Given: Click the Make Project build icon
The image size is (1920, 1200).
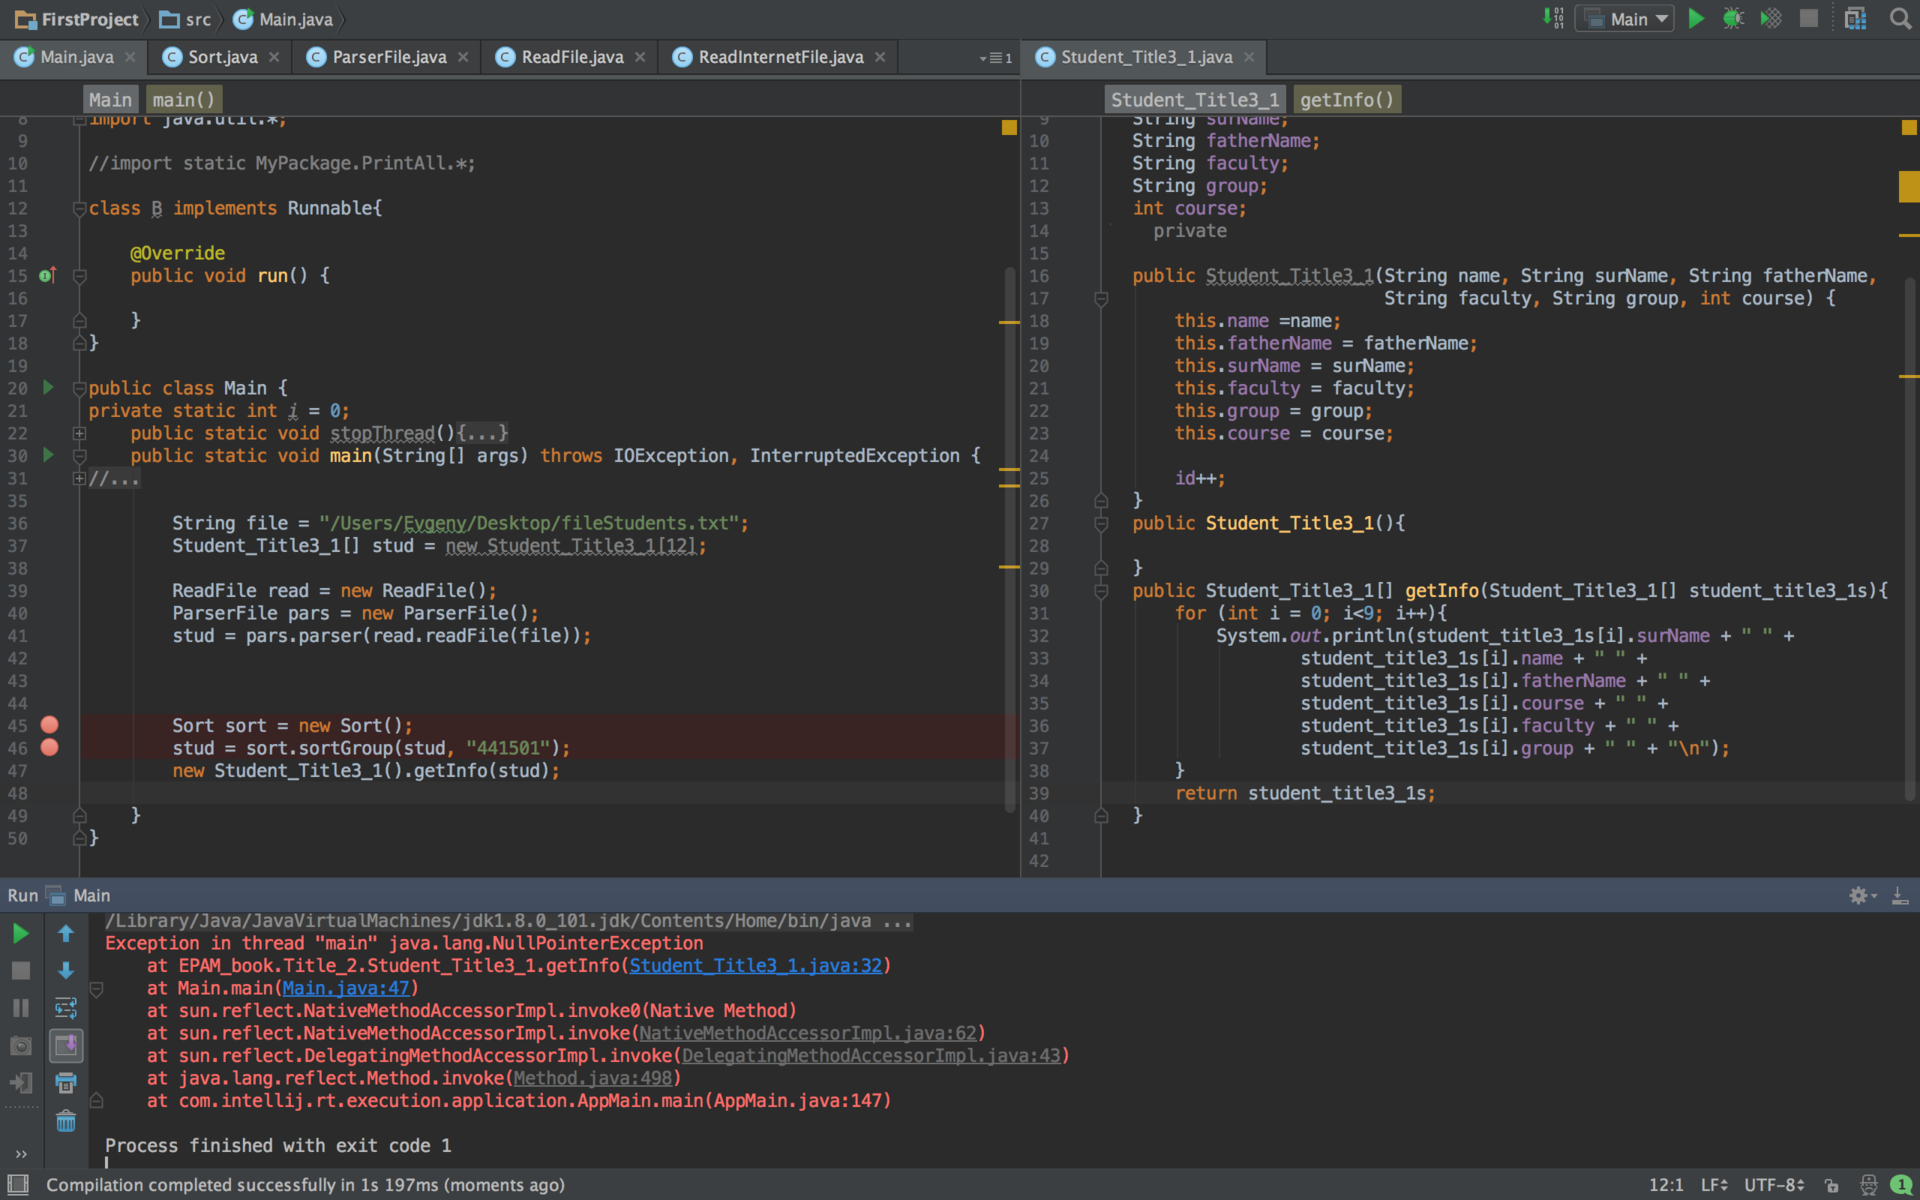Looking at the screenshot, I should pyautogui.click(x=1553, y=18).
